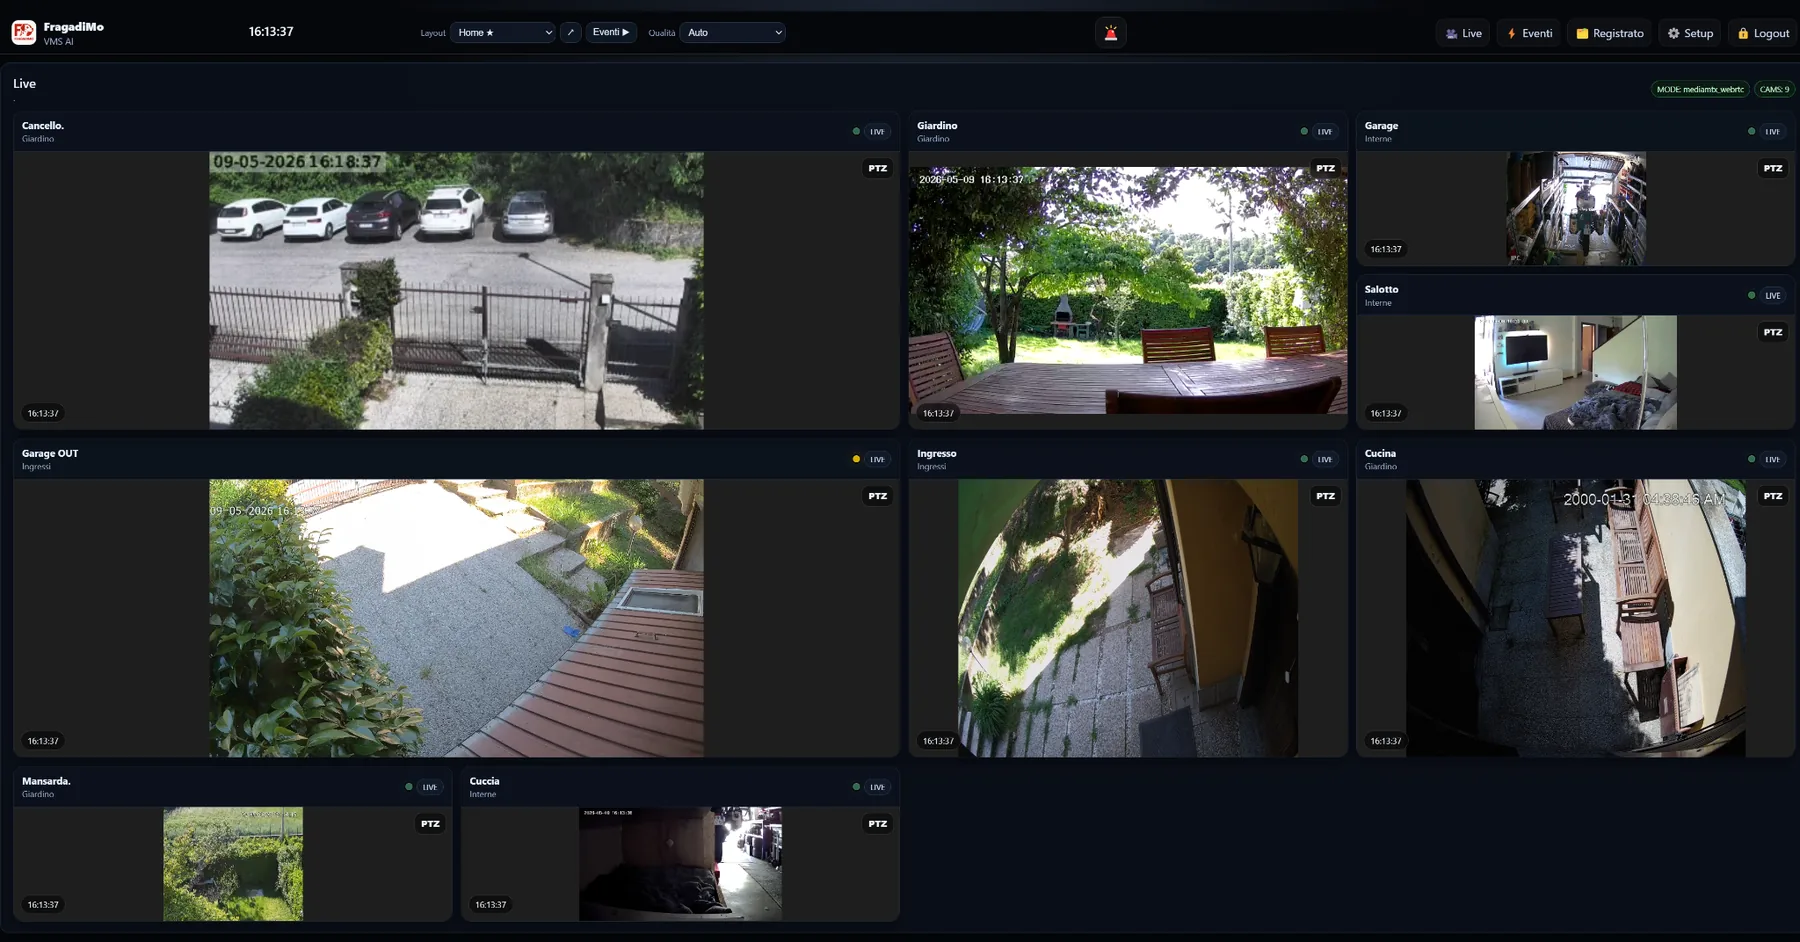This screenshot has height=942, width=1800.
Task: Click LIVE badge on Salotto camera
Action: (x=1773, y=296)
